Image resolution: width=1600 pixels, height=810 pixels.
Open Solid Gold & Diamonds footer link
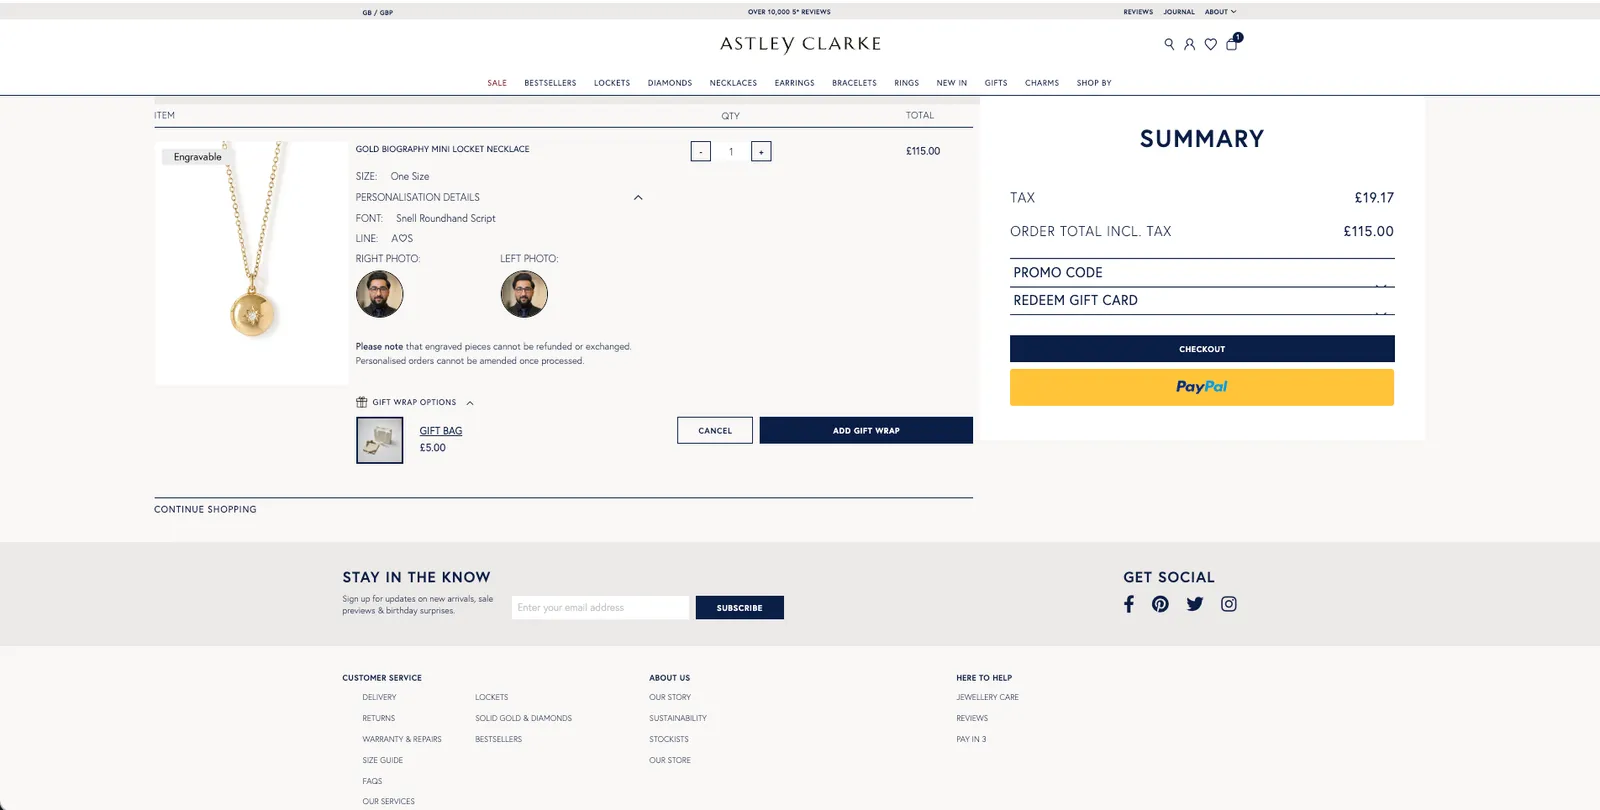pos(523,718)
